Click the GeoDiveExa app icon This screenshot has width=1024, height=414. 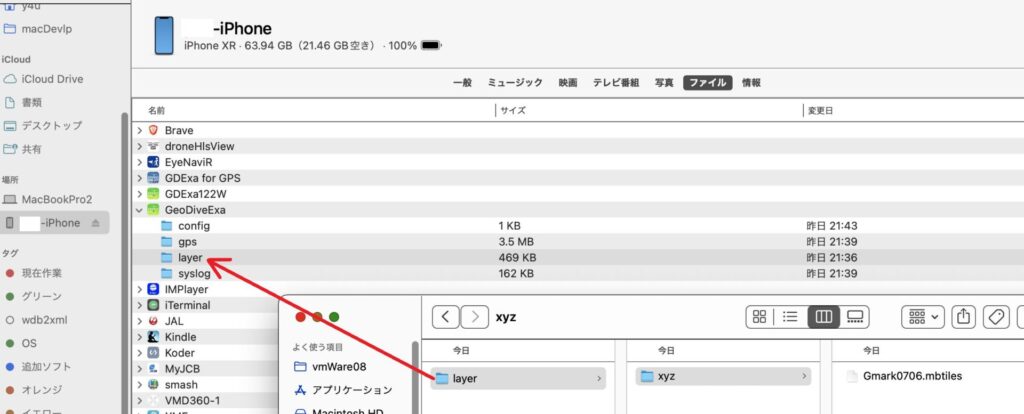[x=153, y=210]
